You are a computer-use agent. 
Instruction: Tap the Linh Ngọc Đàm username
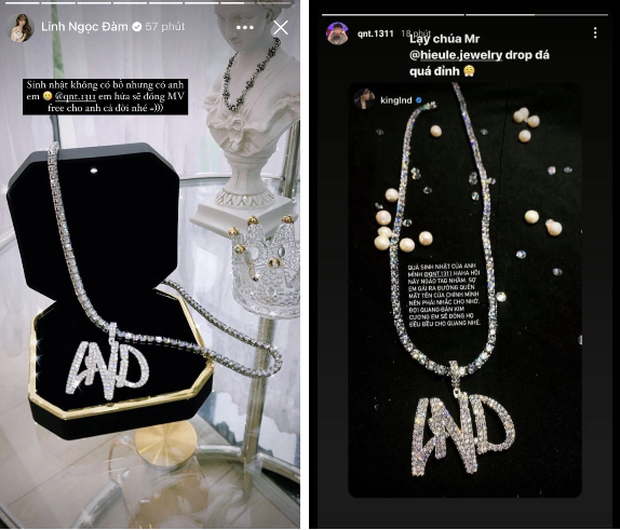coord(85,26)
